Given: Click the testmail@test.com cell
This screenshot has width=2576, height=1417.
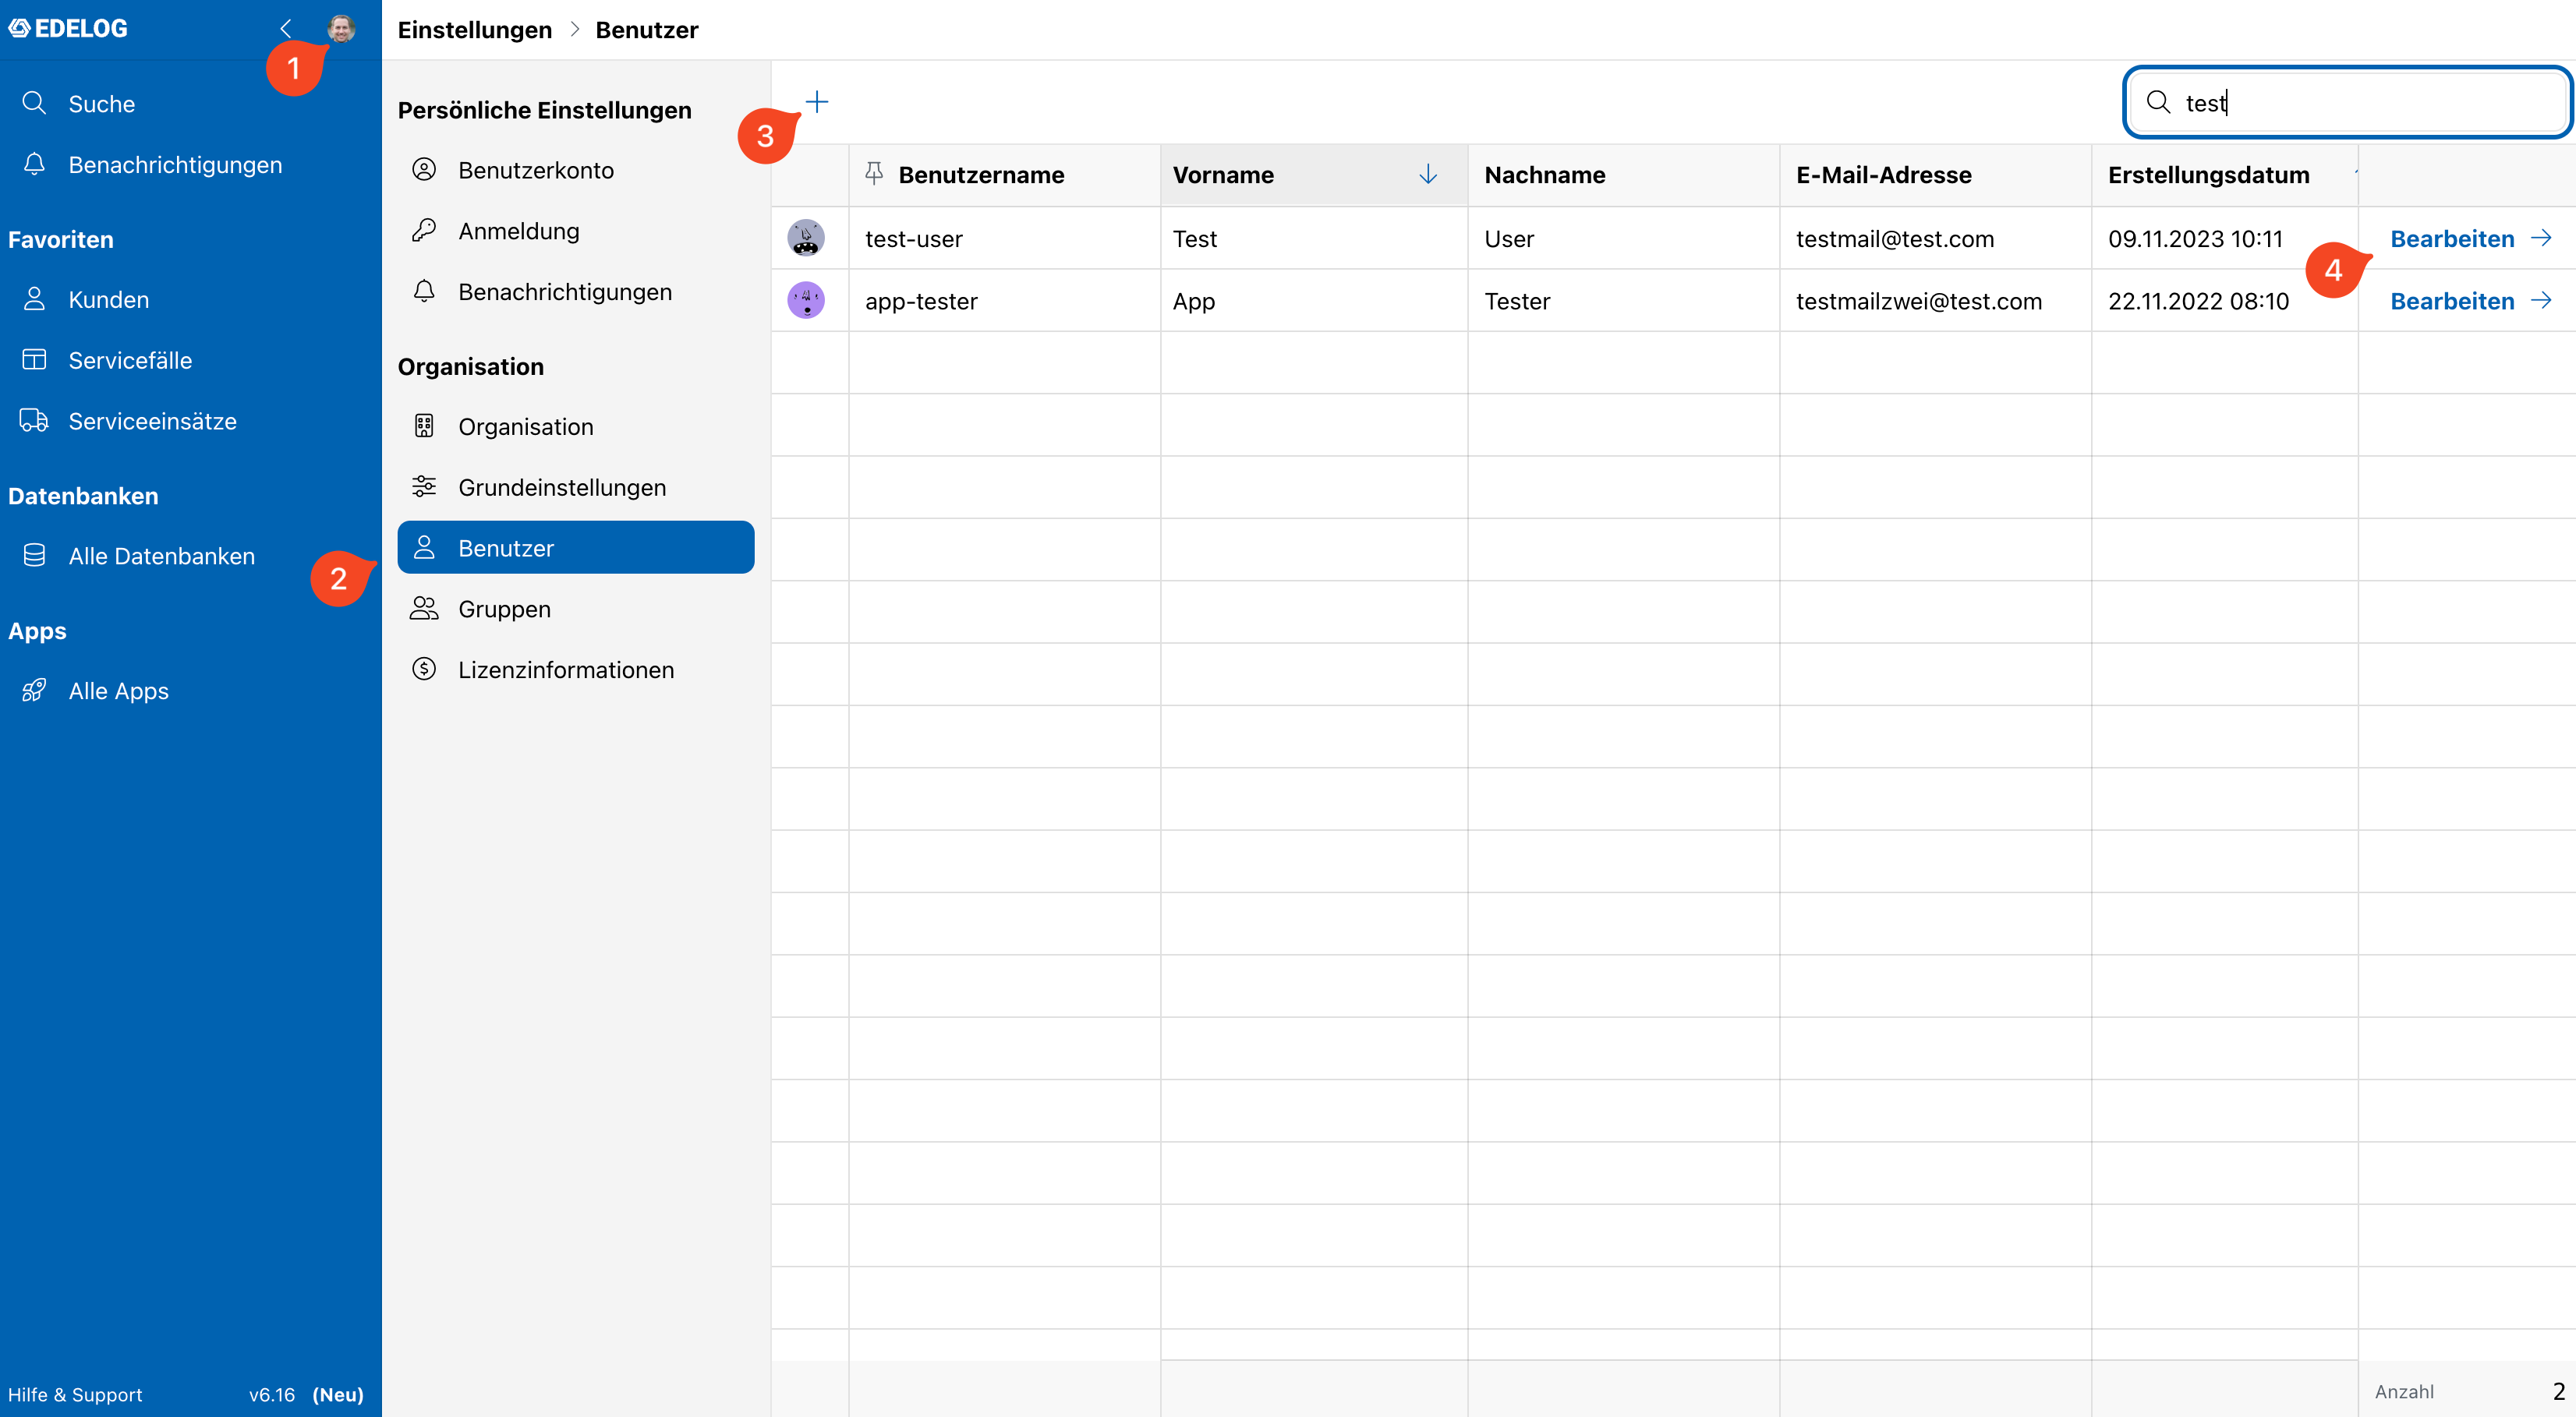Looking at the screenshot, I should pyautogui.click(x=1935, y=238).
